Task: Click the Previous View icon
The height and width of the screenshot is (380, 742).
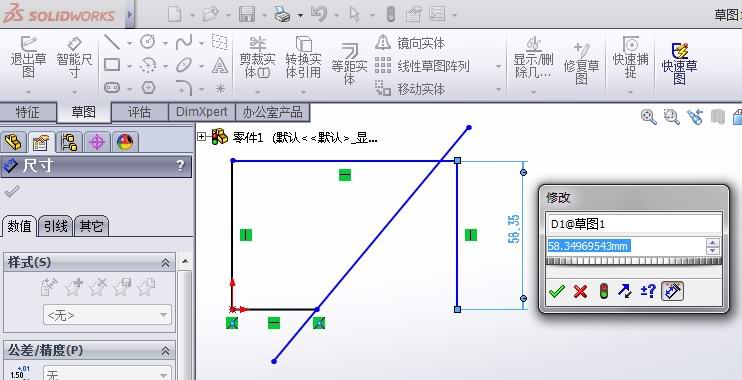Action: point(695,116)
